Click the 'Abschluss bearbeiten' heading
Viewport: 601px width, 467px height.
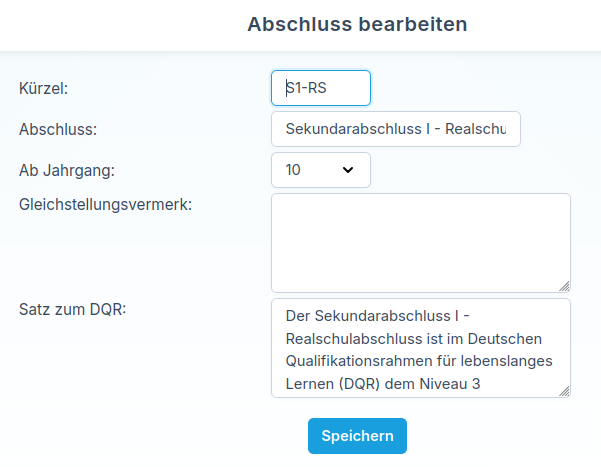coord(357,24)
